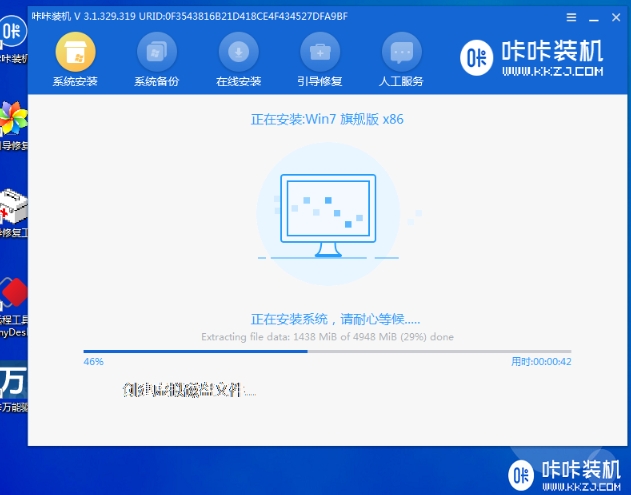Open the hamburger menu in title bar
631x495 pixels.
[571, 17]
